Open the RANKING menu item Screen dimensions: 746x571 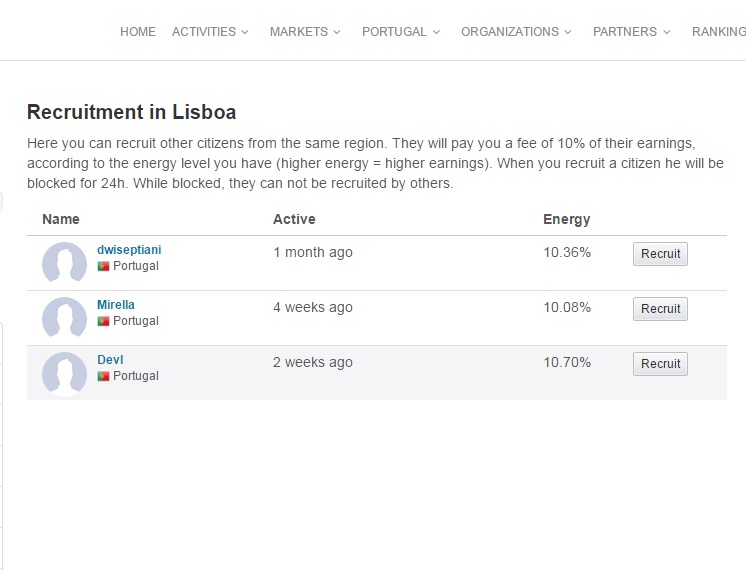718,32
